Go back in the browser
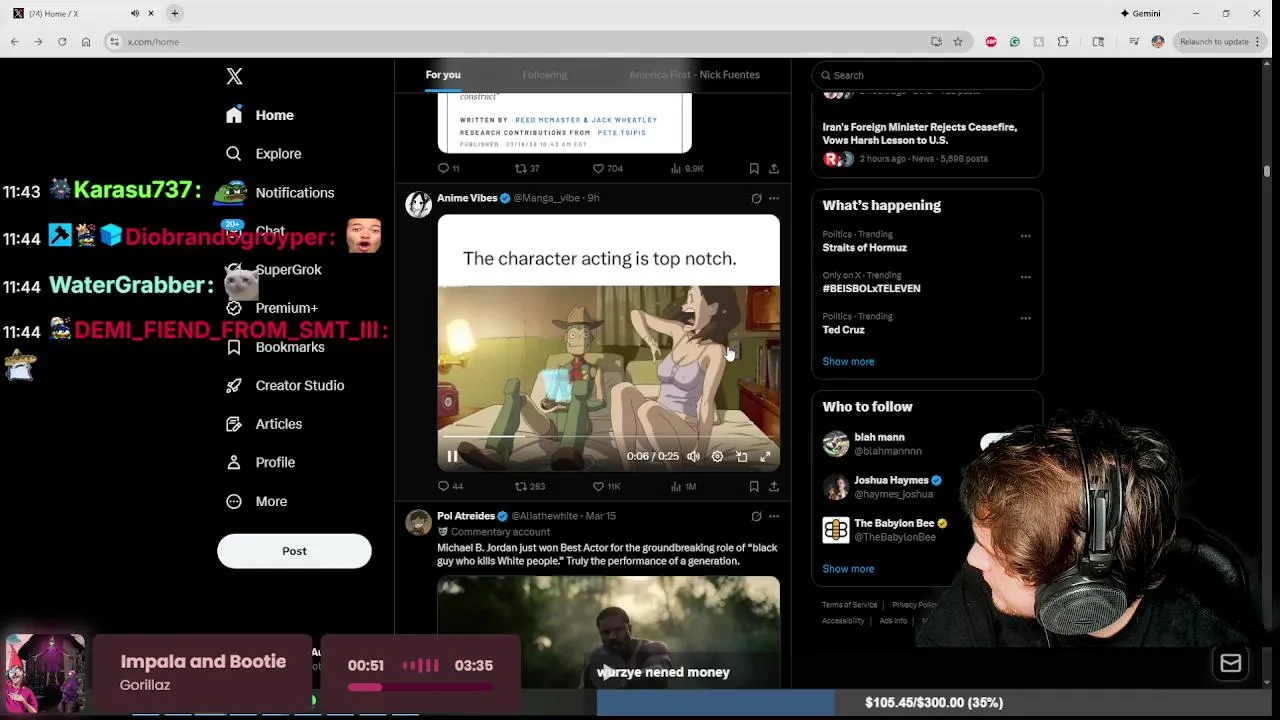This screenshot has height=720, width=1280. click(14, 42)
